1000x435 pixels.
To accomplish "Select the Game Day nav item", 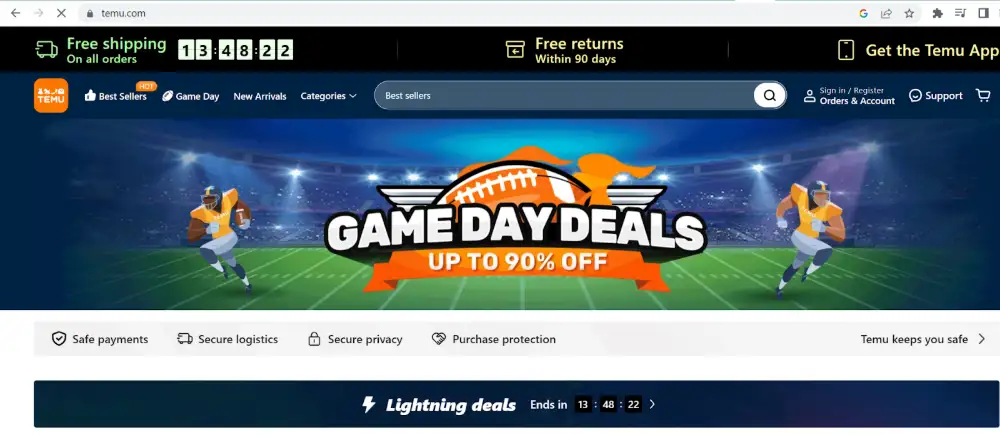I will (x=191, y=96).
